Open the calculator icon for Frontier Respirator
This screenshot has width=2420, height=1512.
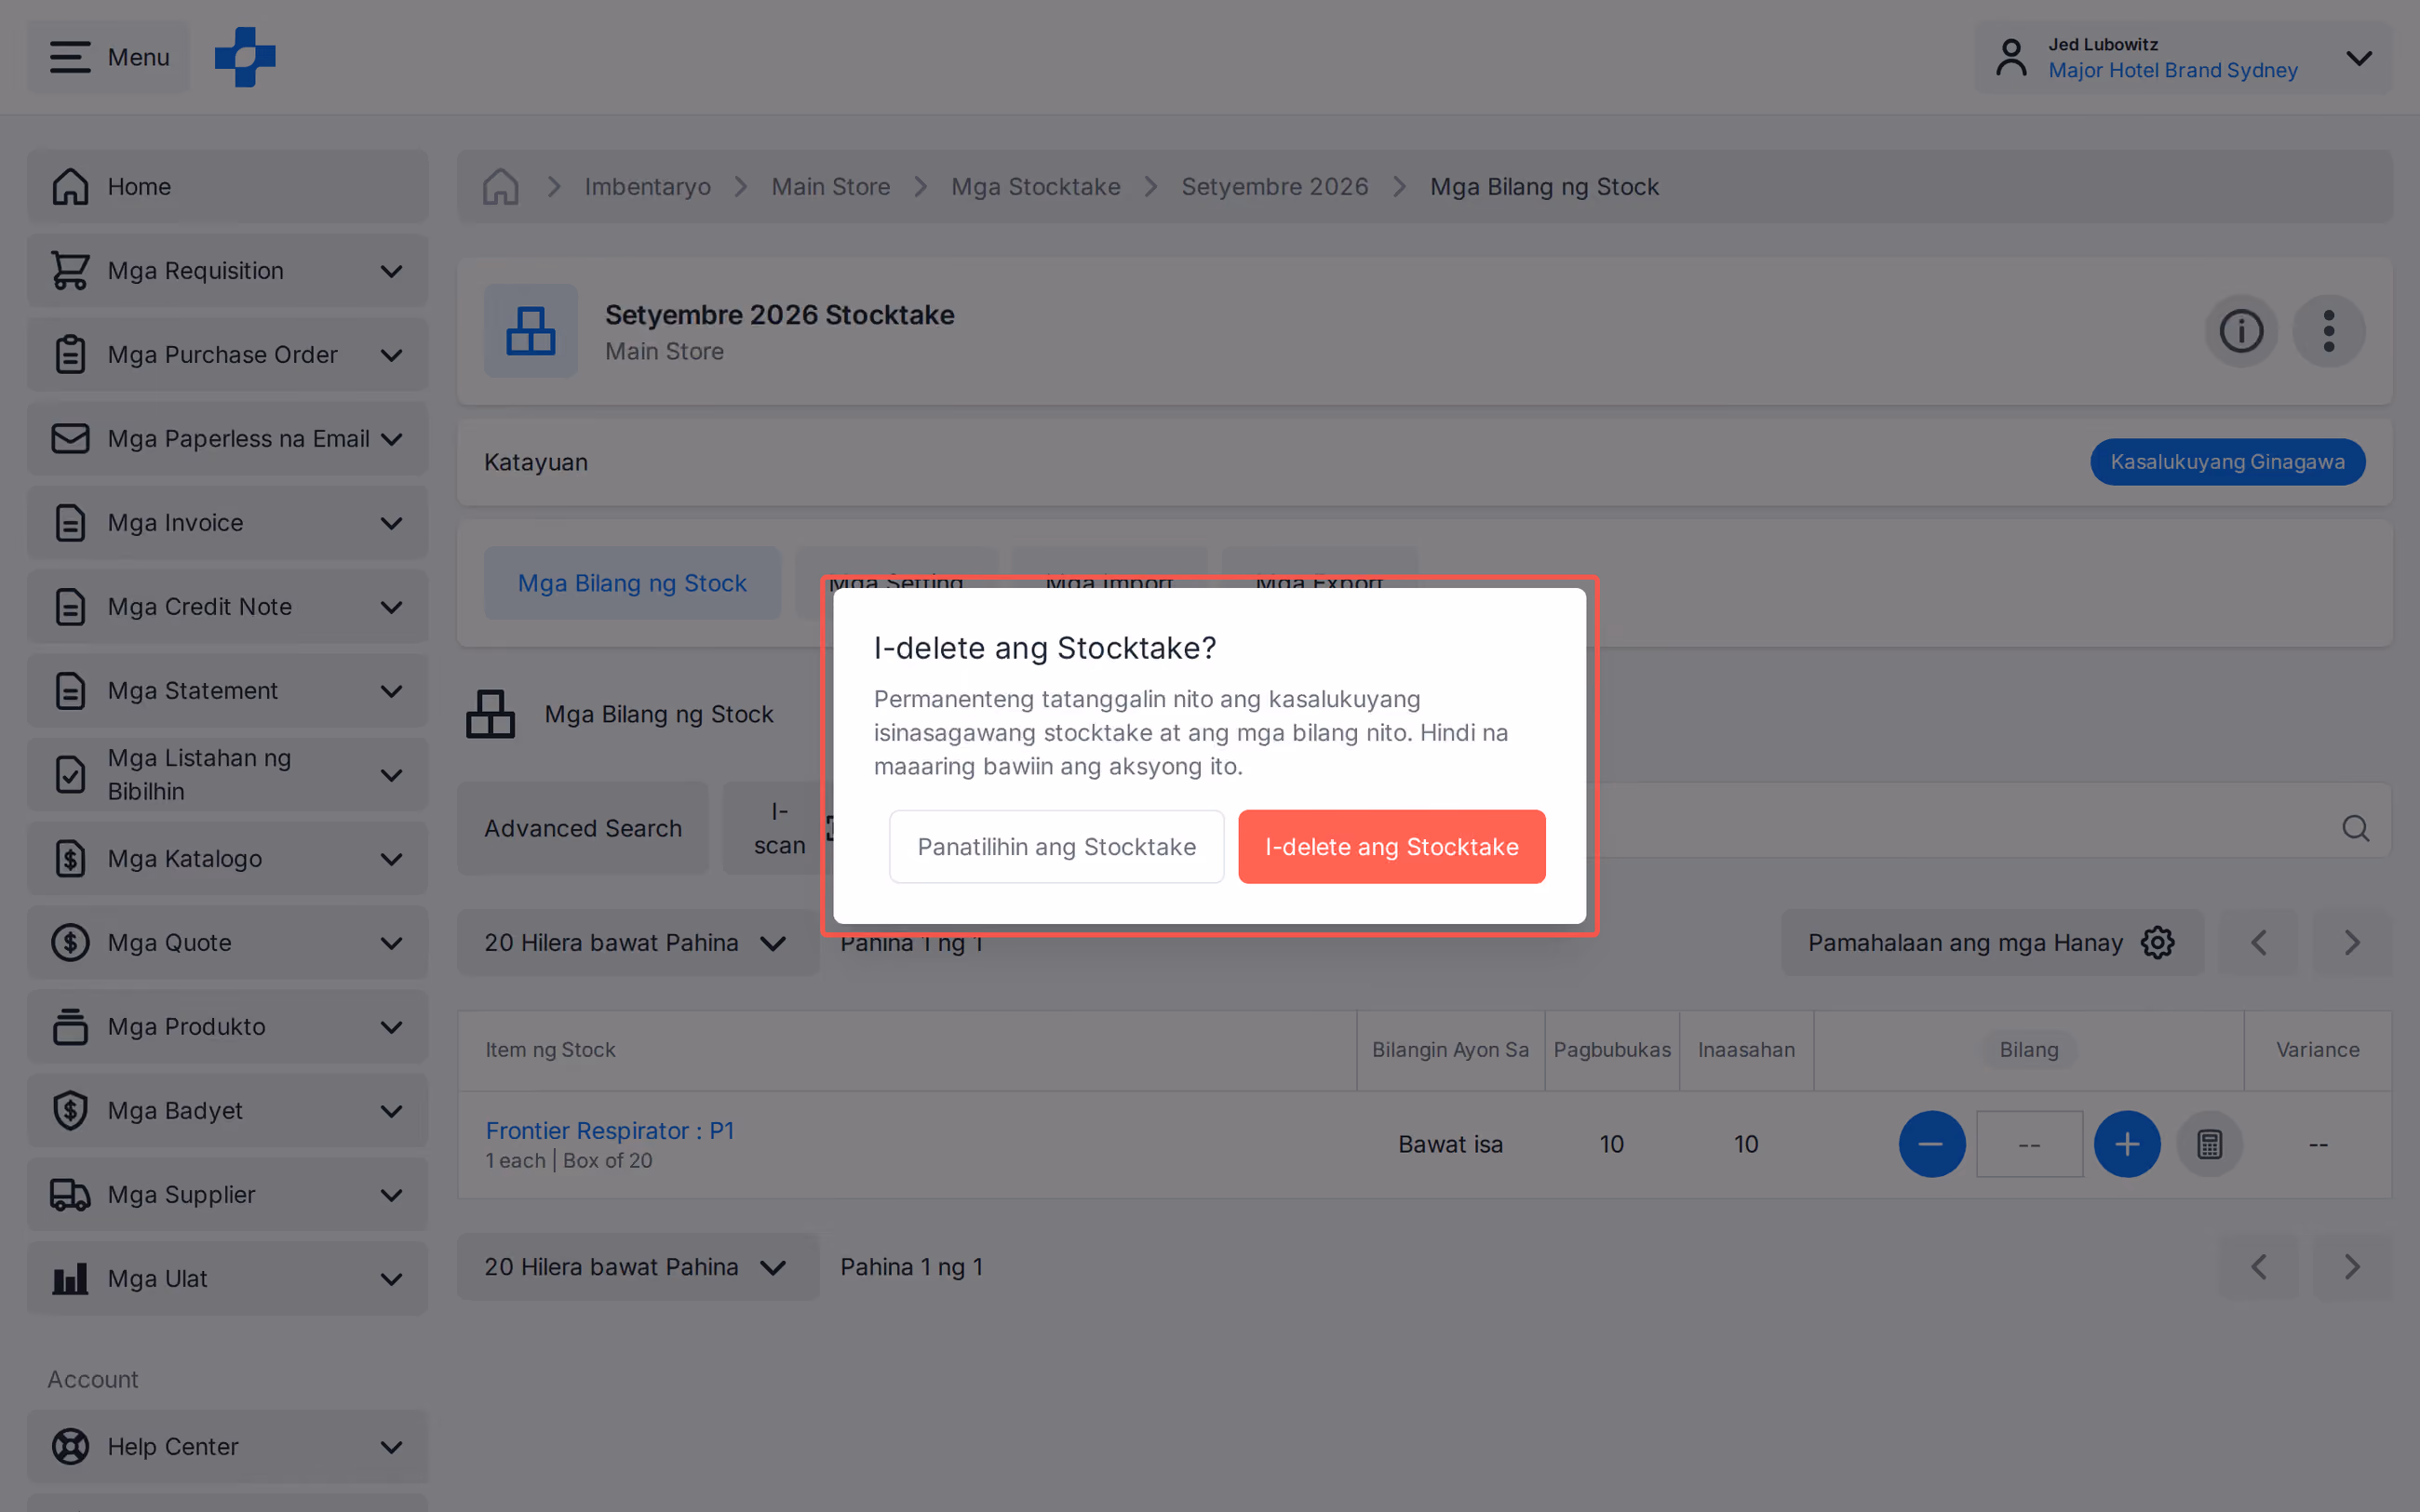pyautogui.click(x=2210, y=1144)
